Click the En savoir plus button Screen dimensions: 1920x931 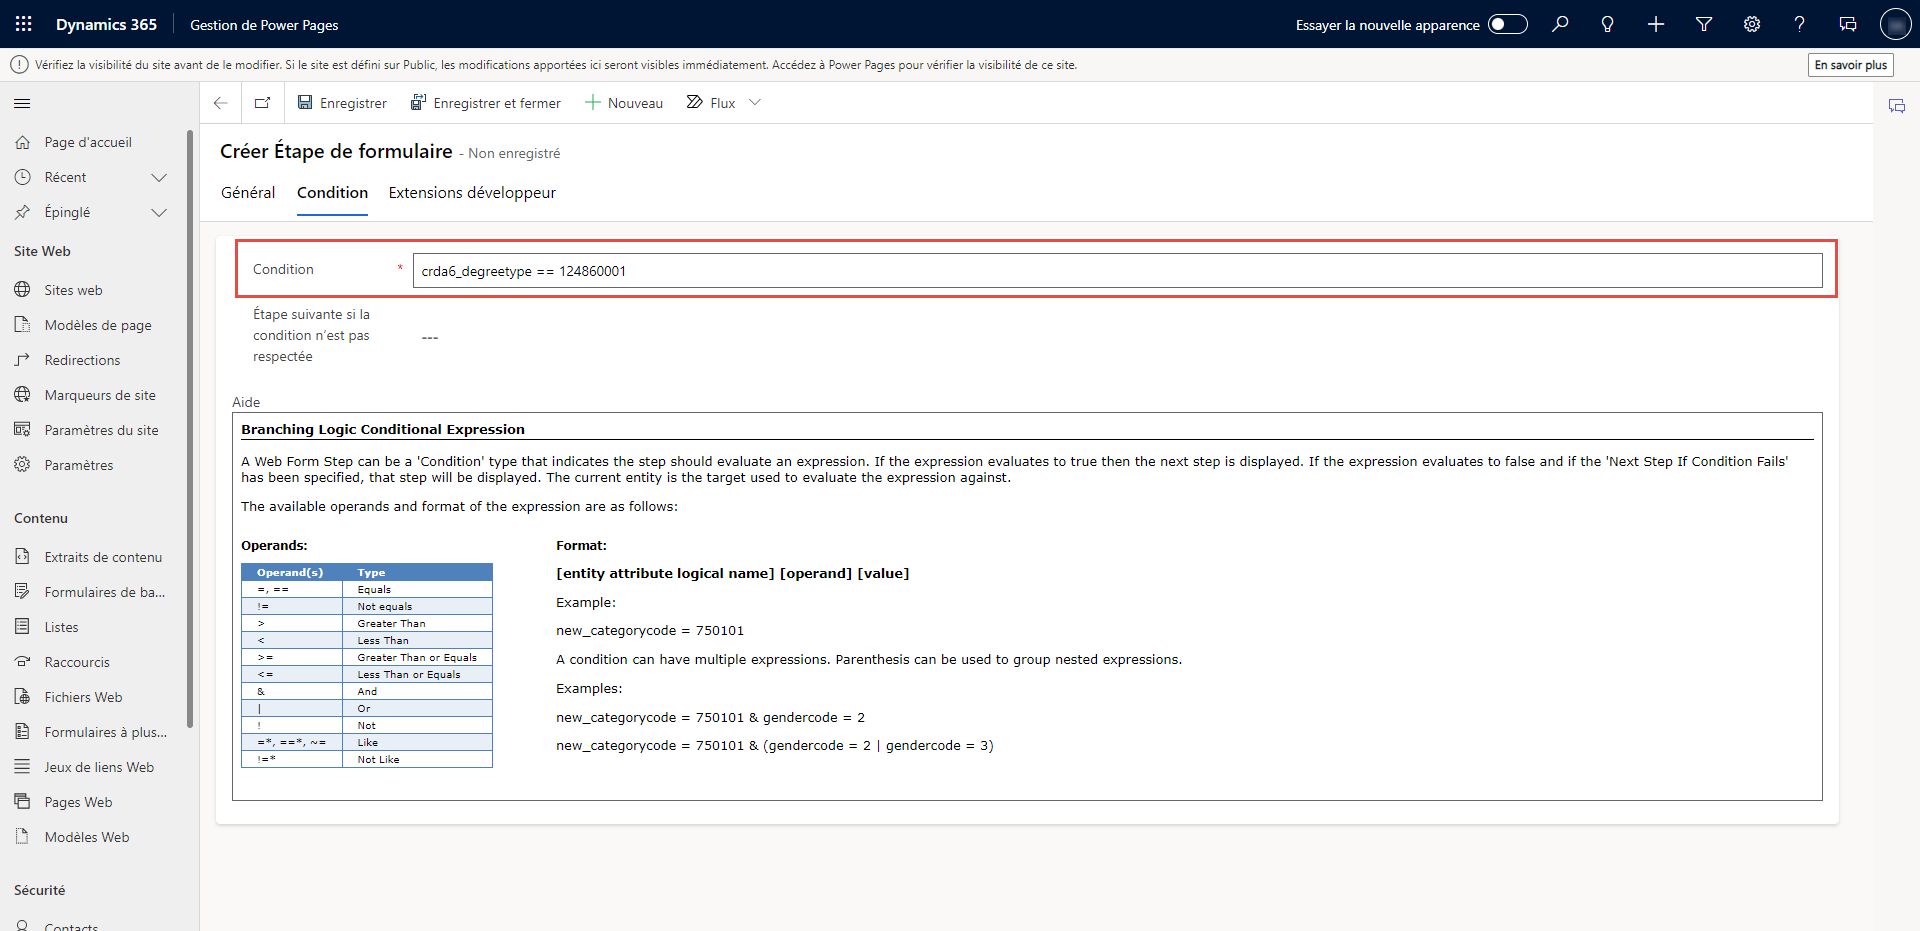(x=1851, y=65)
